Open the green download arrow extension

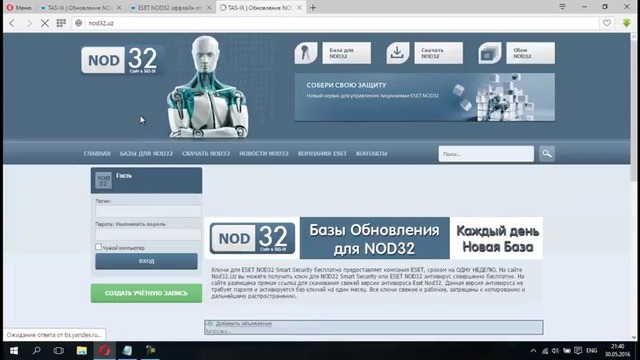pos(626,23)
